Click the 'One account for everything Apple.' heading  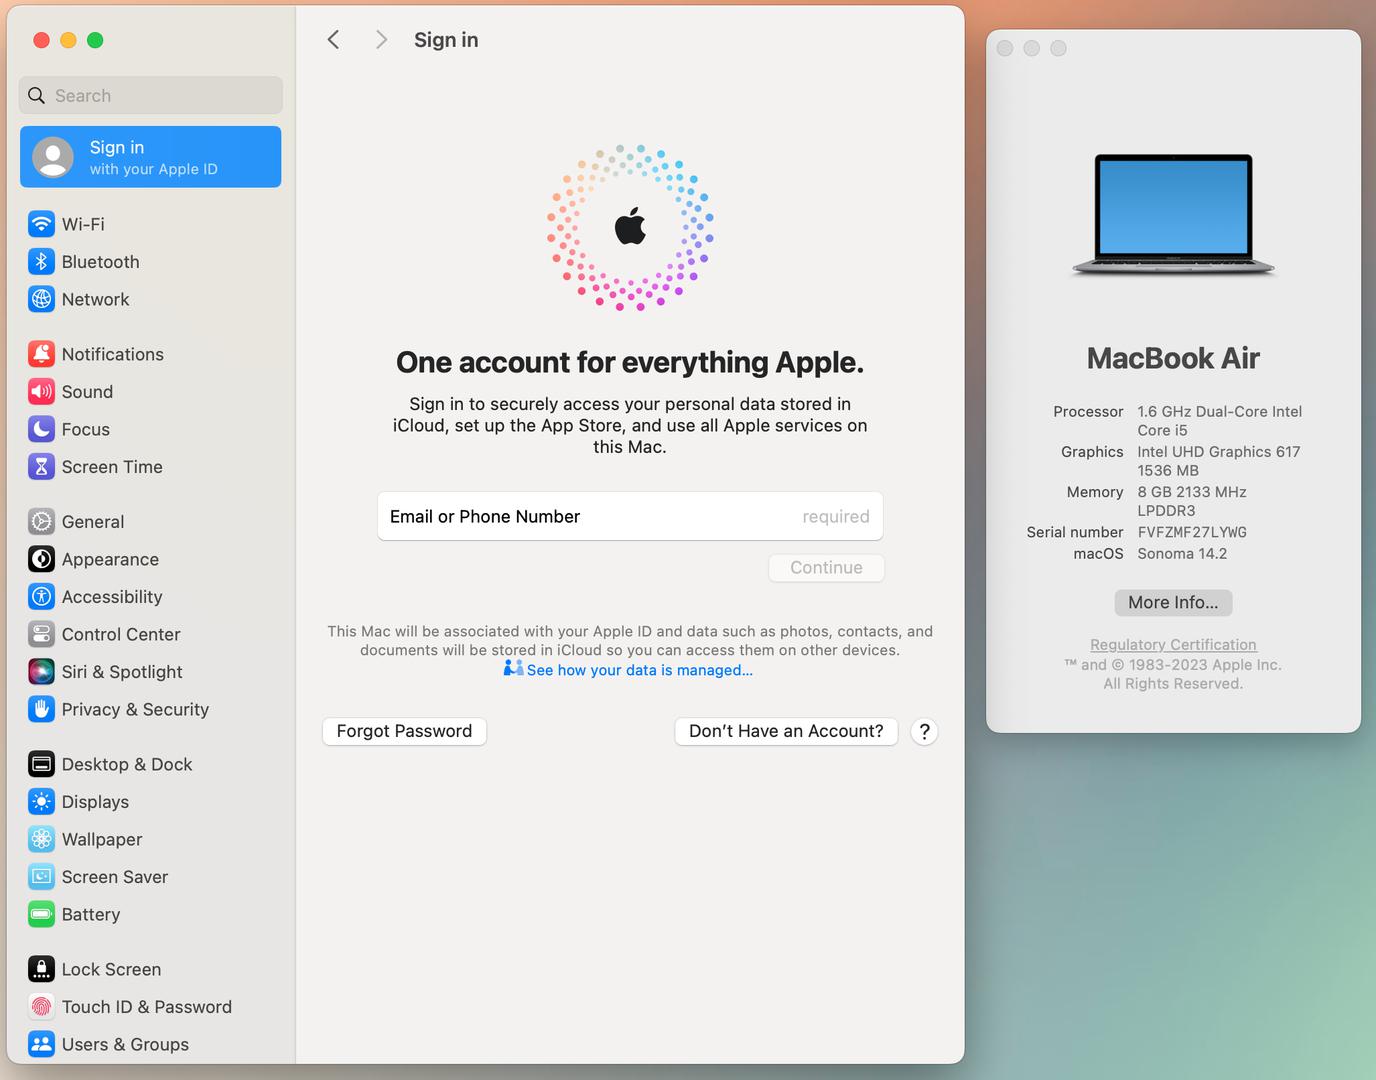pos(630,362)
